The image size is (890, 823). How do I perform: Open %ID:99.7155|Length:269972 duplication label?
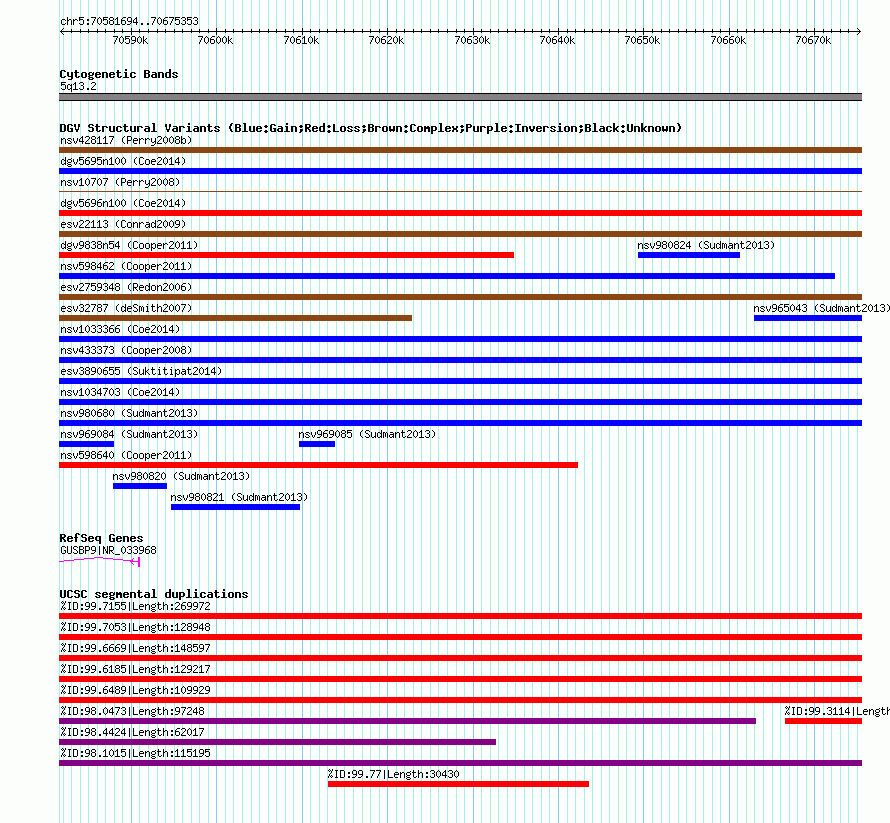tap(135, 606)
